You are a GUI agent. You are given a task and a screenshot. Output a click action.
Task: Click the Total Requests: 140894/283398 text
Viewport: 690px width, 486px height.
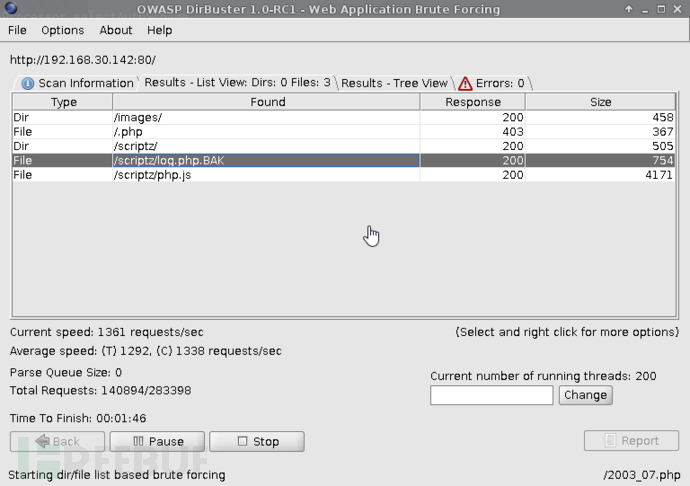tap(100, 390)
